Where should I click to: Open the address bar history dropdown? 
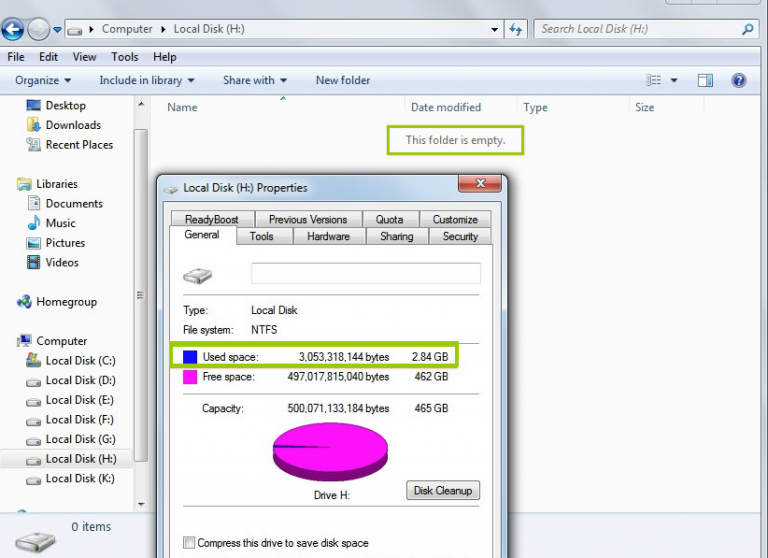[495, 30]
